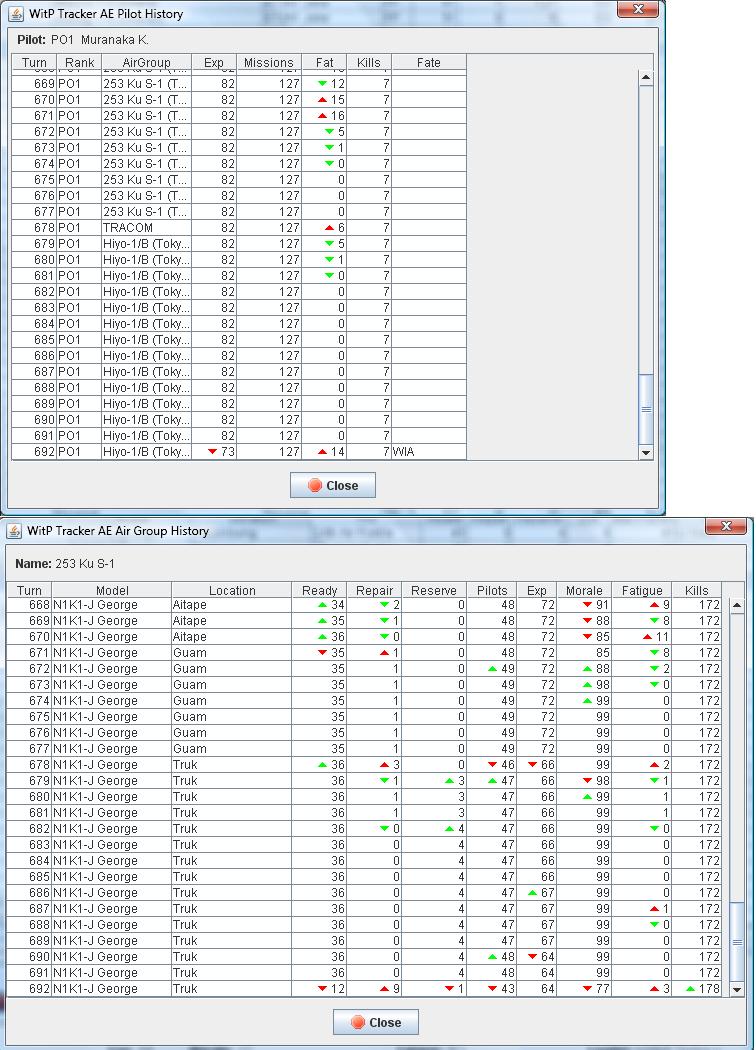Select turn 690 cell in Air Group History
Viewport: 756px width, 1050px height.
point(29,957)
